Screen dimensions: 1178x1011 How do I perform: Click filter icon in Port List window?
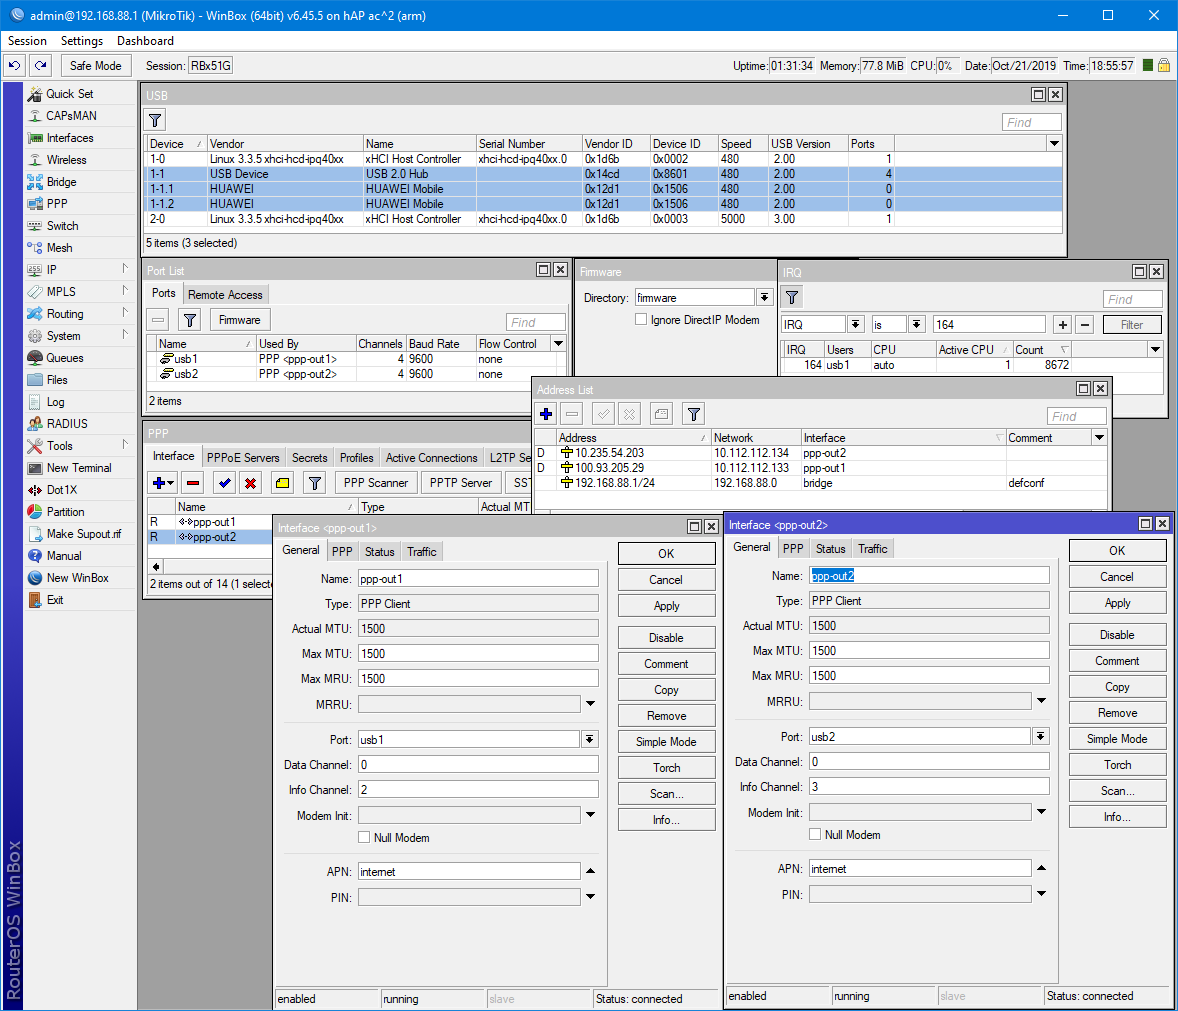point(190,321)
